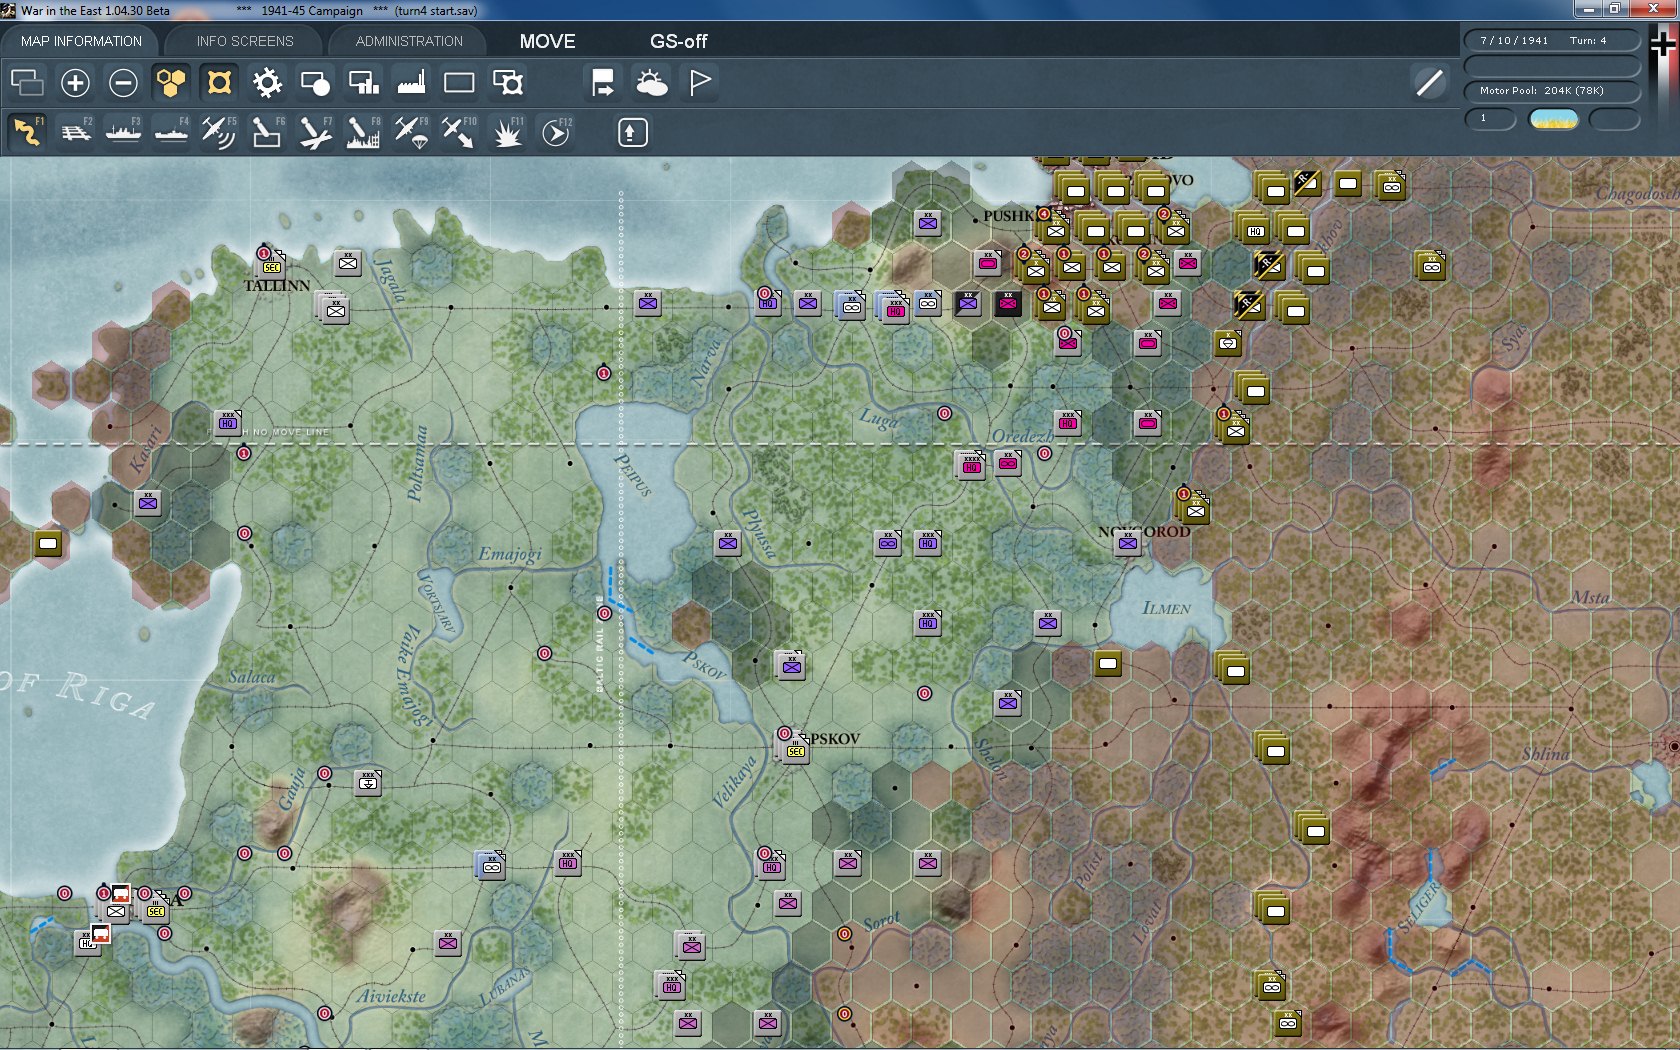Toggle the enemy hexes highlight icon

tap(219, 82)
